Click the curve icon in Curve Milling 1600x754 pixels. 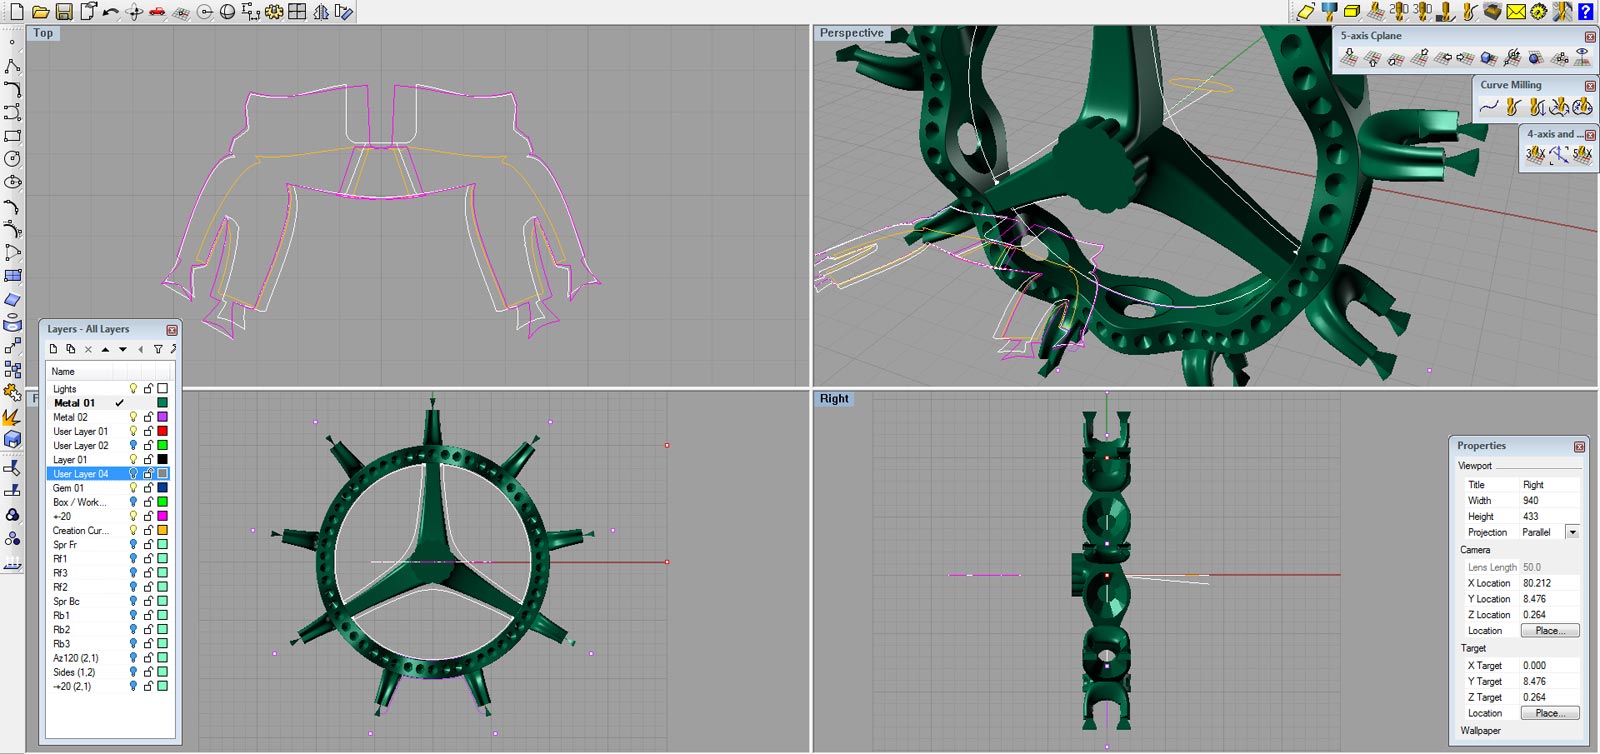(x=1489, y=107)
